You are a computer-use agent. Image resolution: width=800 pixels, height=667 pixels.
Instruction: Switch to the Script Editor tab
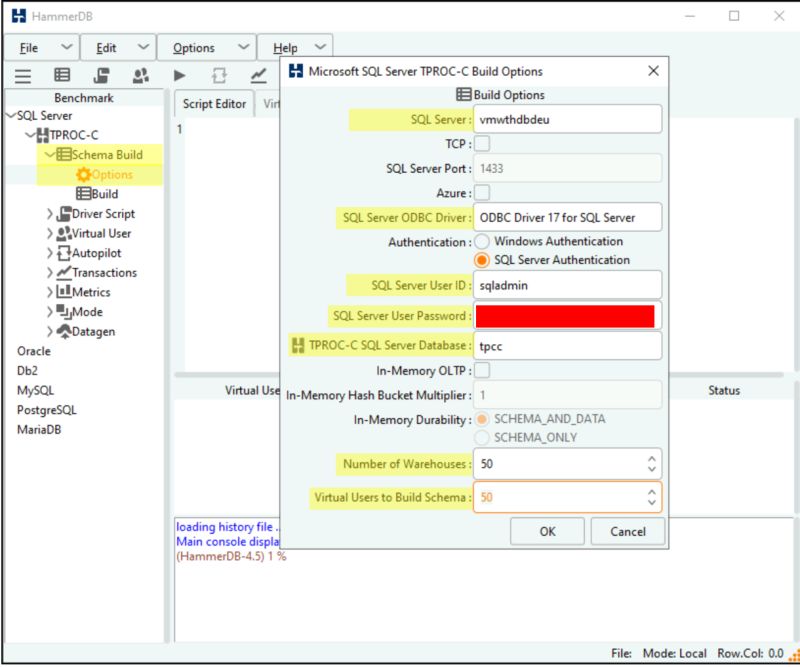pos(214,104)
